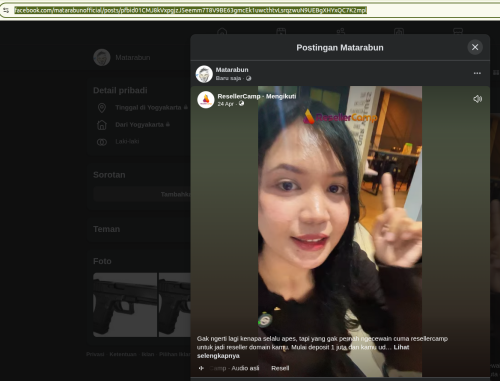The image size is (500, 381).
Task: Click the 'Teman' section heading
Action: point(106,229)
